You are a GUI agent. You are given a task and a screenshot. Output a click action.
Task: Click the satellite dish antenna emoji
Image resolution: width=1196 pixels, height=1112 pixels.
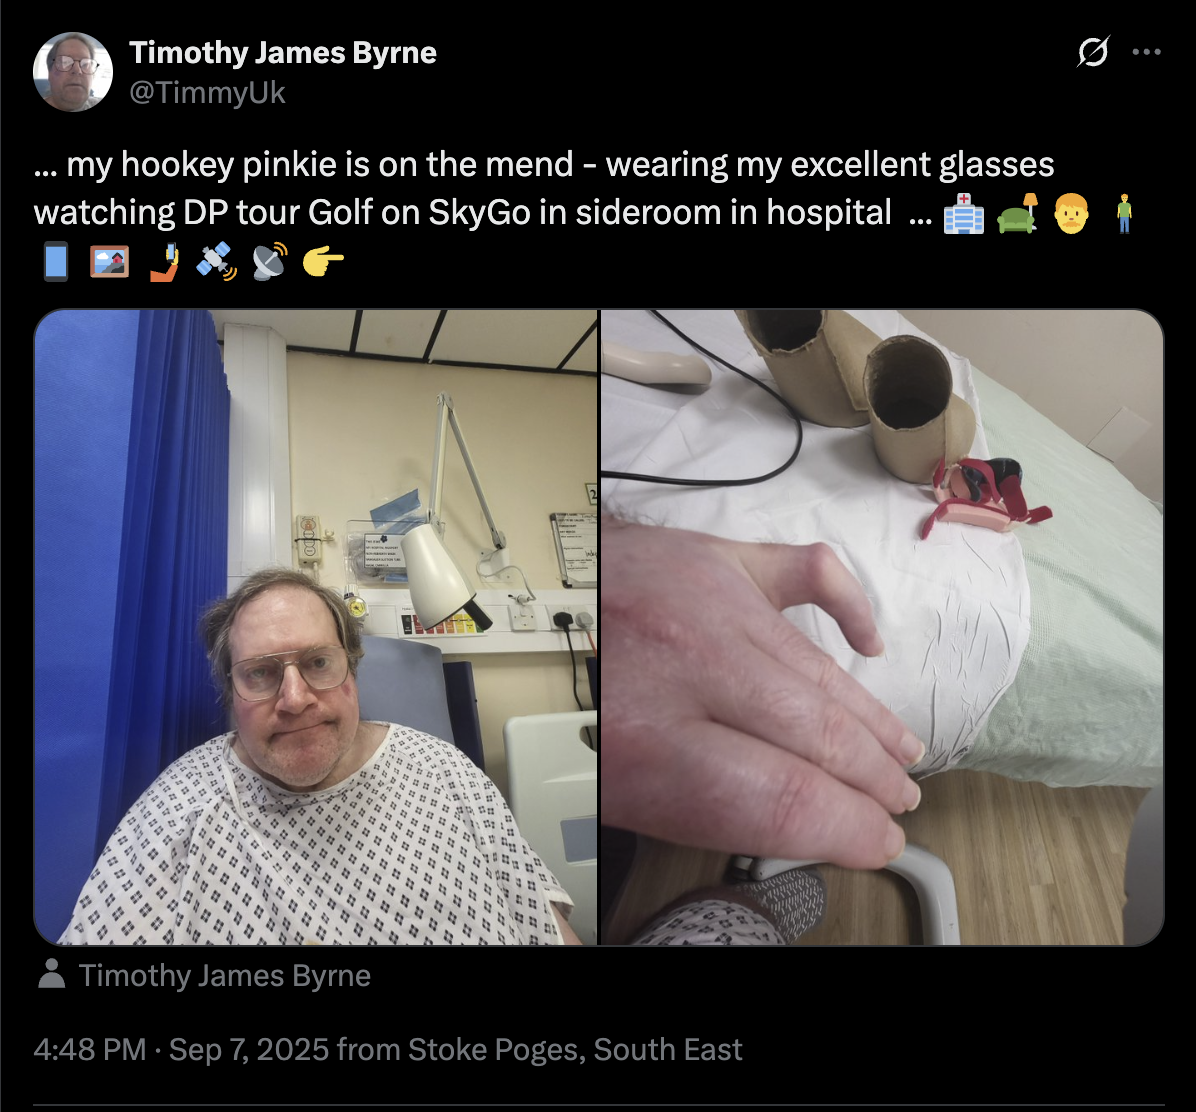[x=269, y=262]
